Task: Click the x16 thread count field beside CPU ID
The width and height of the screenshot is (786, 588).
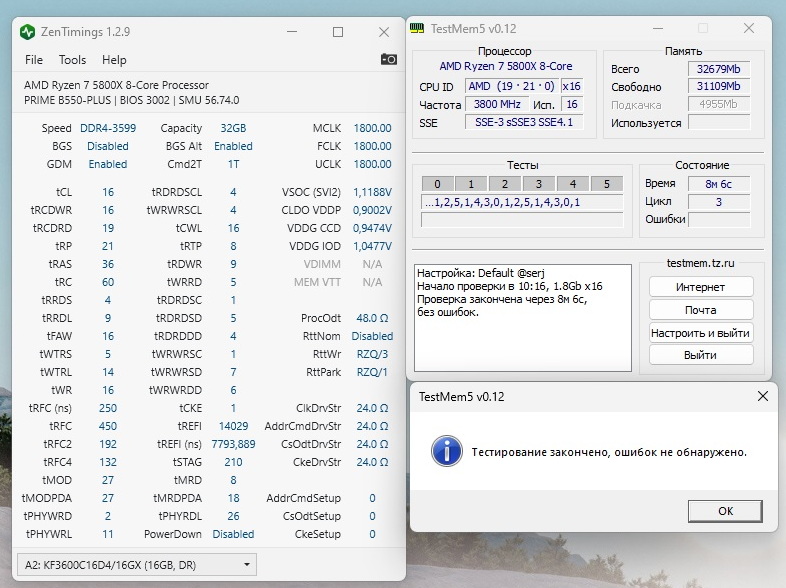Action: pos(571,86)
